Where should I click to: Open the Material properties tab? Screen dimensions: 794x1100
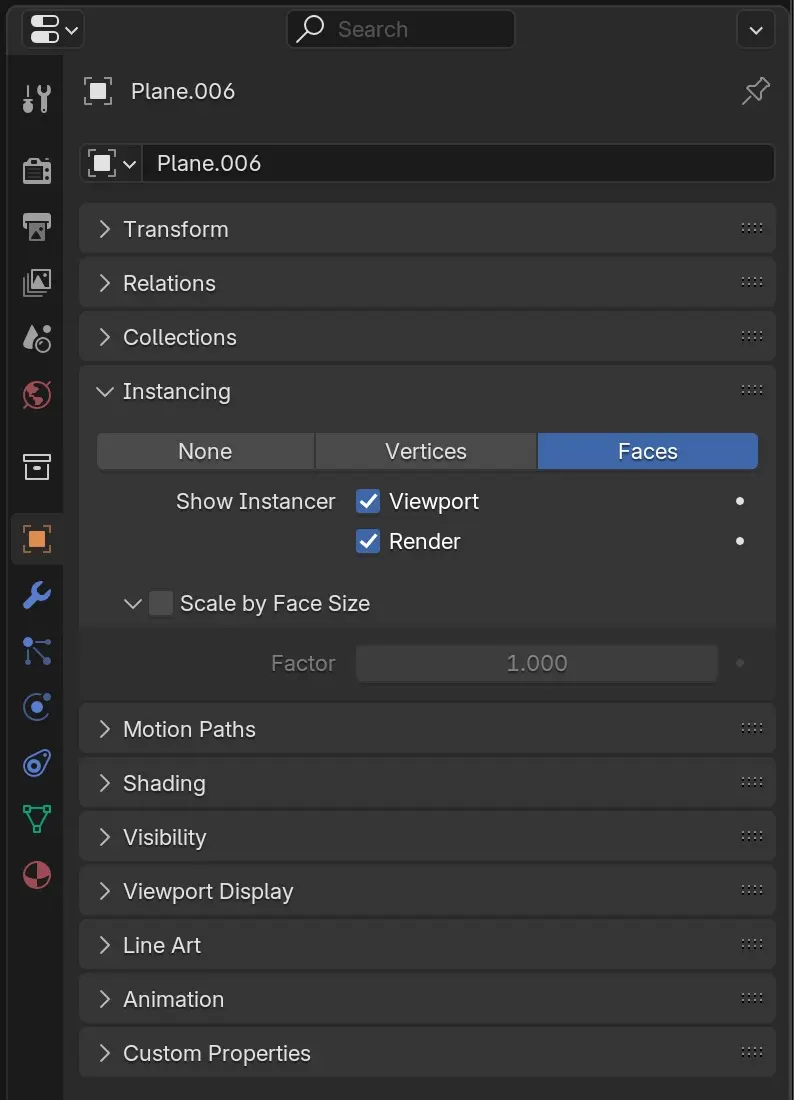37,876
